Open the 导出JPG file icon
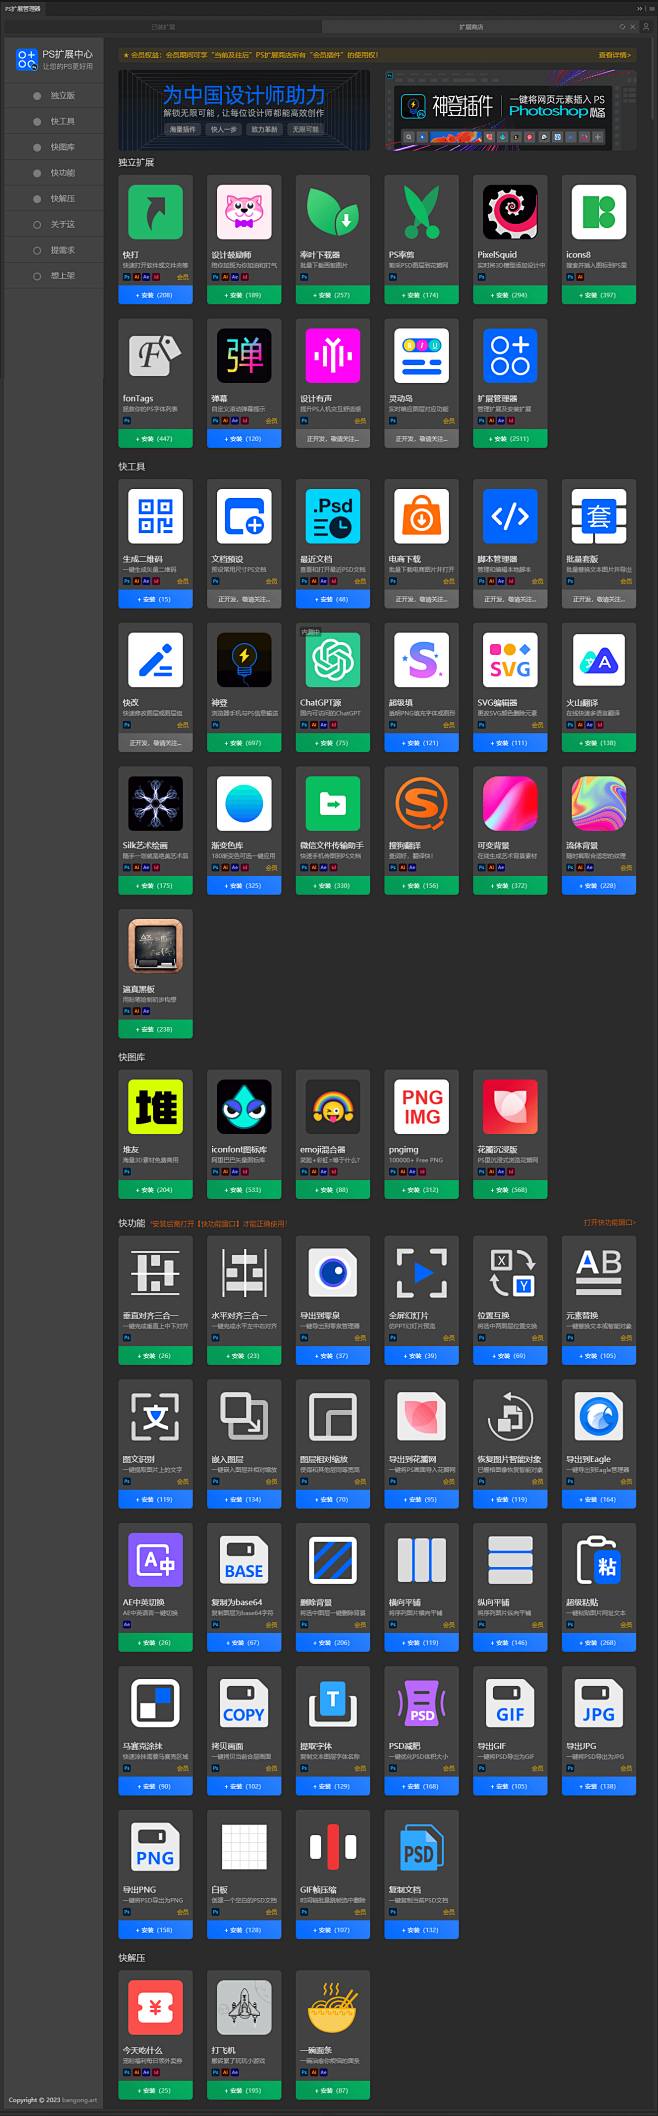The width and height of the screenshot is (658, 2116). 599,1703
